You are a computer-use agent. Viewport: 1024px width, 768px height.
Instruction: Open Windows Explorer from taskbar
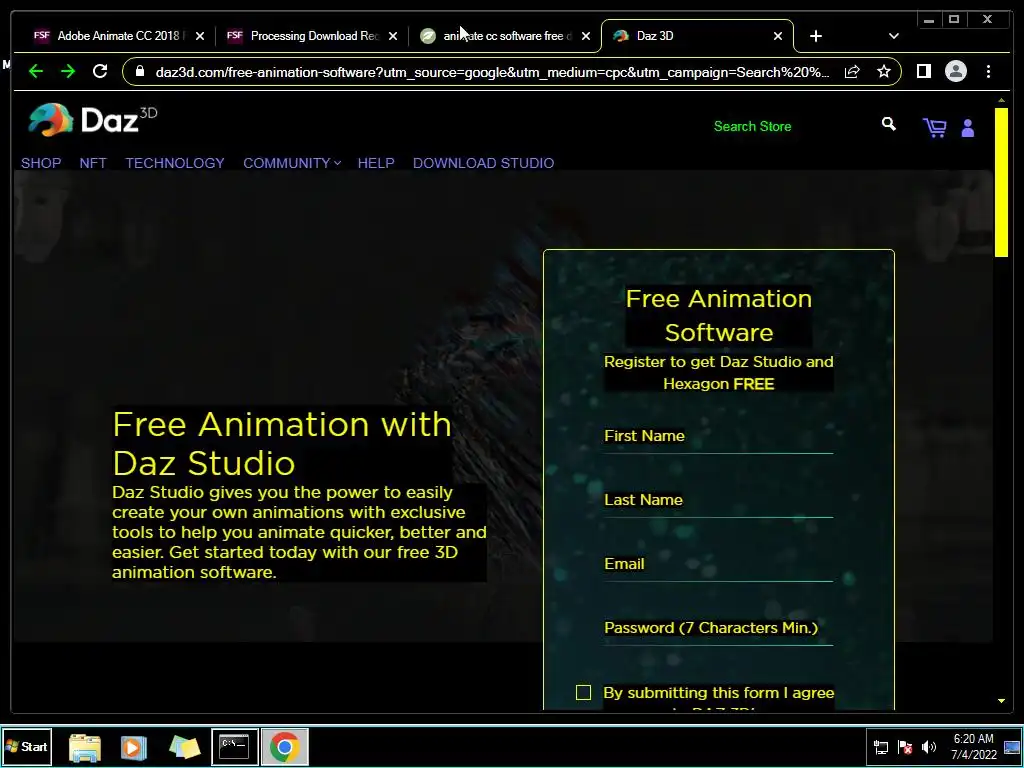coord(85,747)
